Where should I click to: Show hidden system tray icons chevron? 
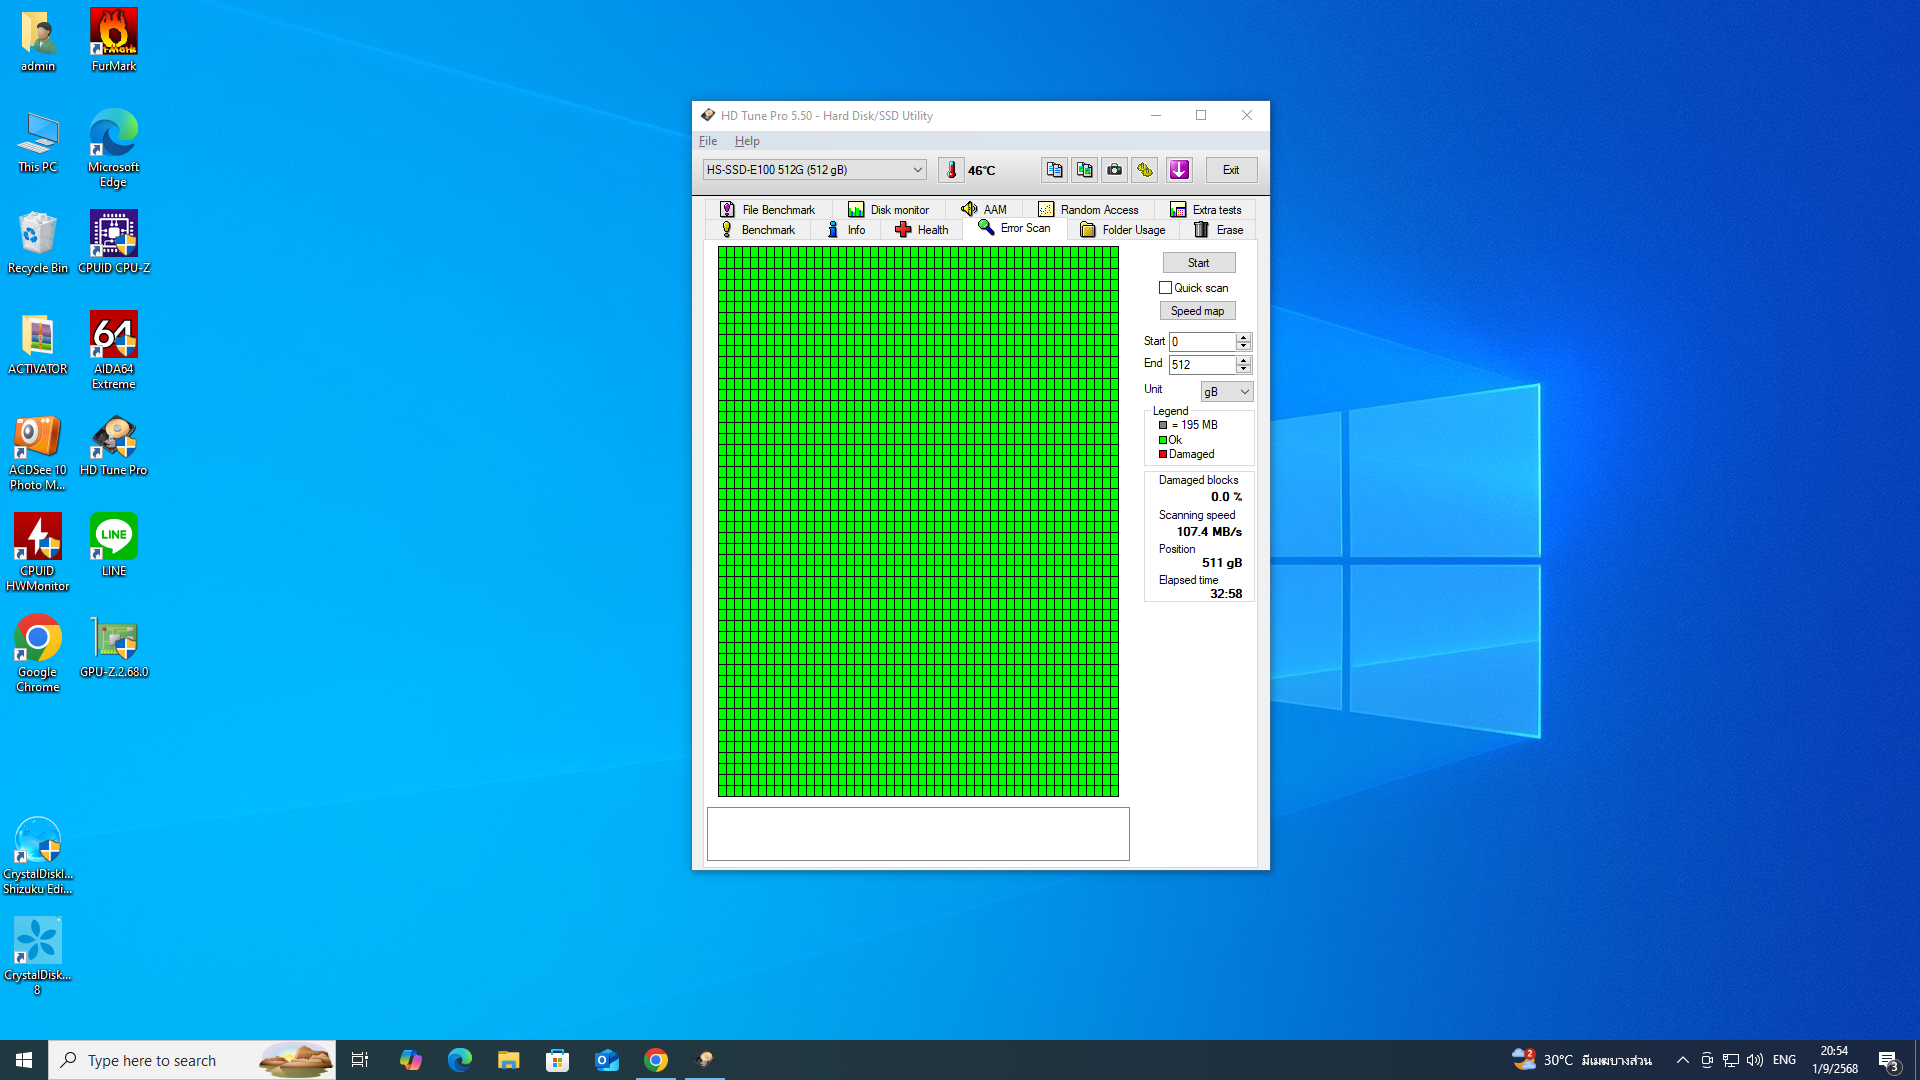pos(1682,1060)
